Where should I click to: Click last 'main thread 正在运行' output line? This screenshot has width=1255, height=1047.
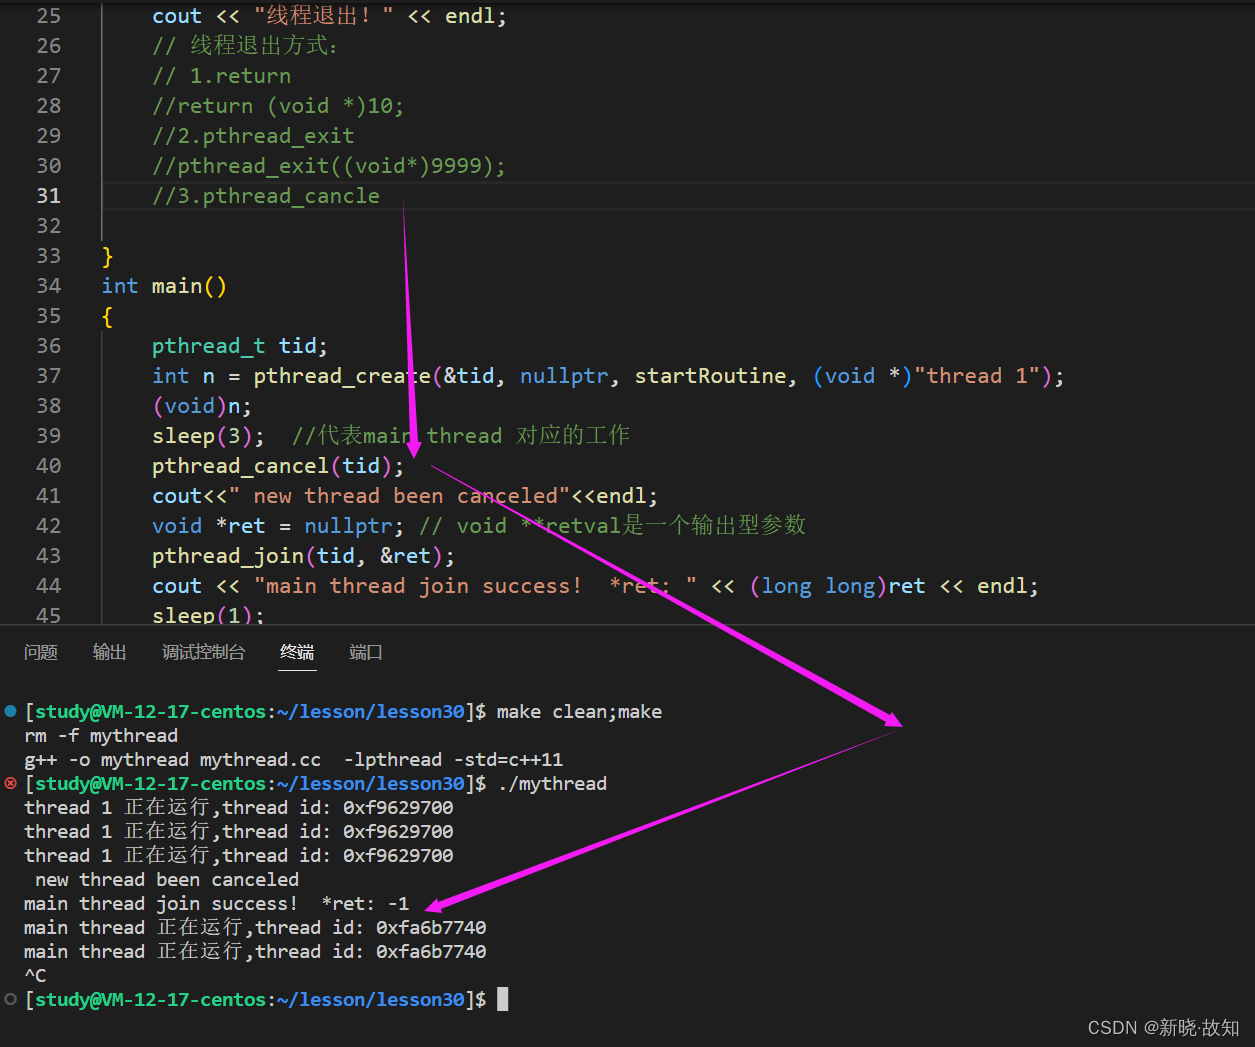pos(255,951)
